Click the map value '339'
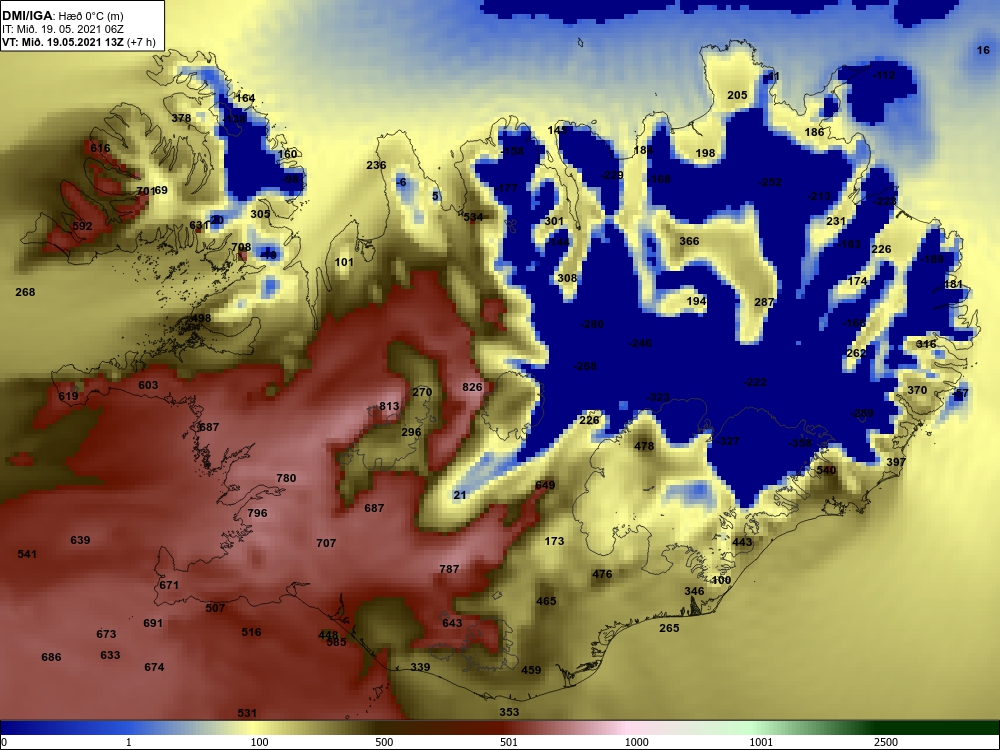Viewport: 1000px width, 750px height. coord(420,668)
